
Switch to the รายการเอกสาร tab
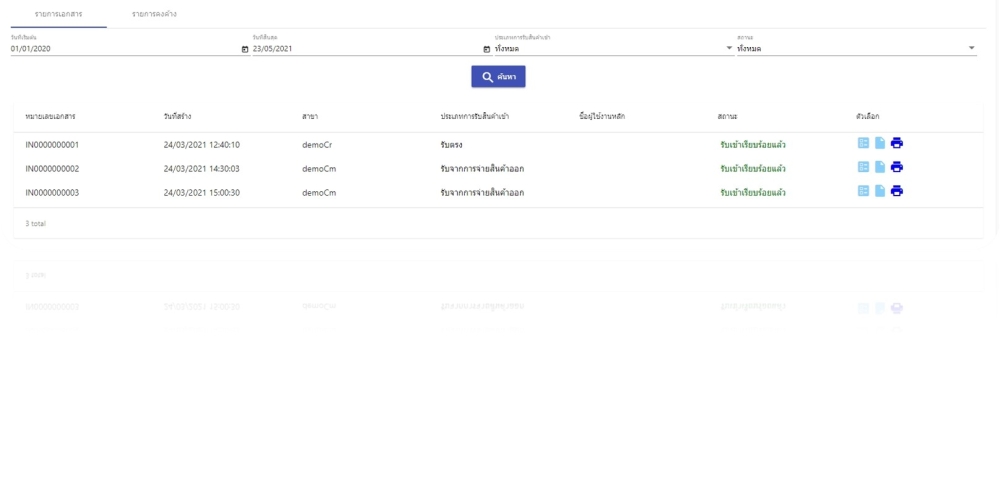(x=58, y=13)
